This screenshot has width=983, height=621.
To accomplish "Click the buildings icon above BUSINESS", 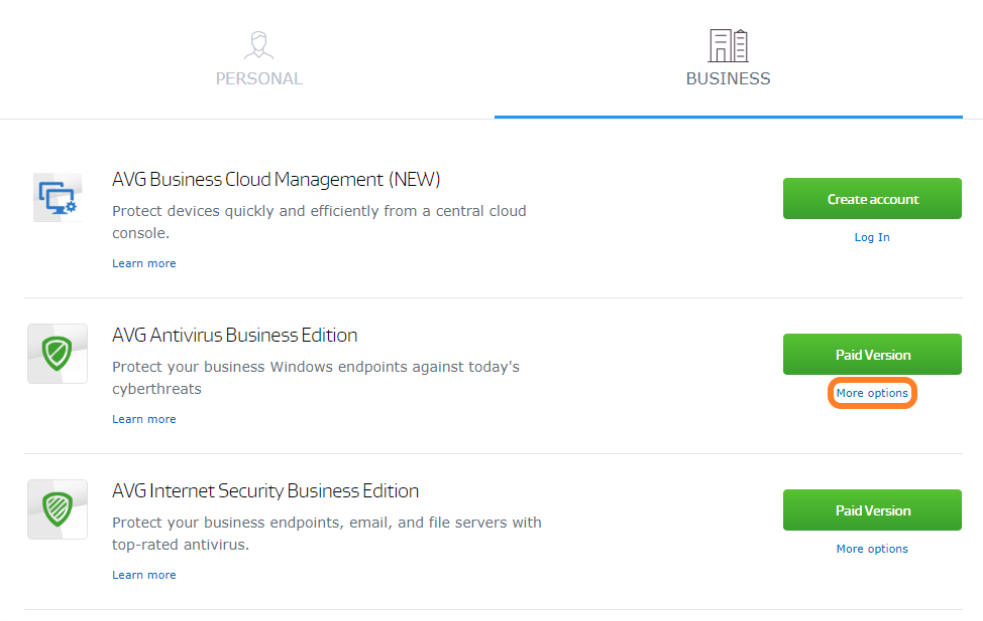I will click(727, 43).
